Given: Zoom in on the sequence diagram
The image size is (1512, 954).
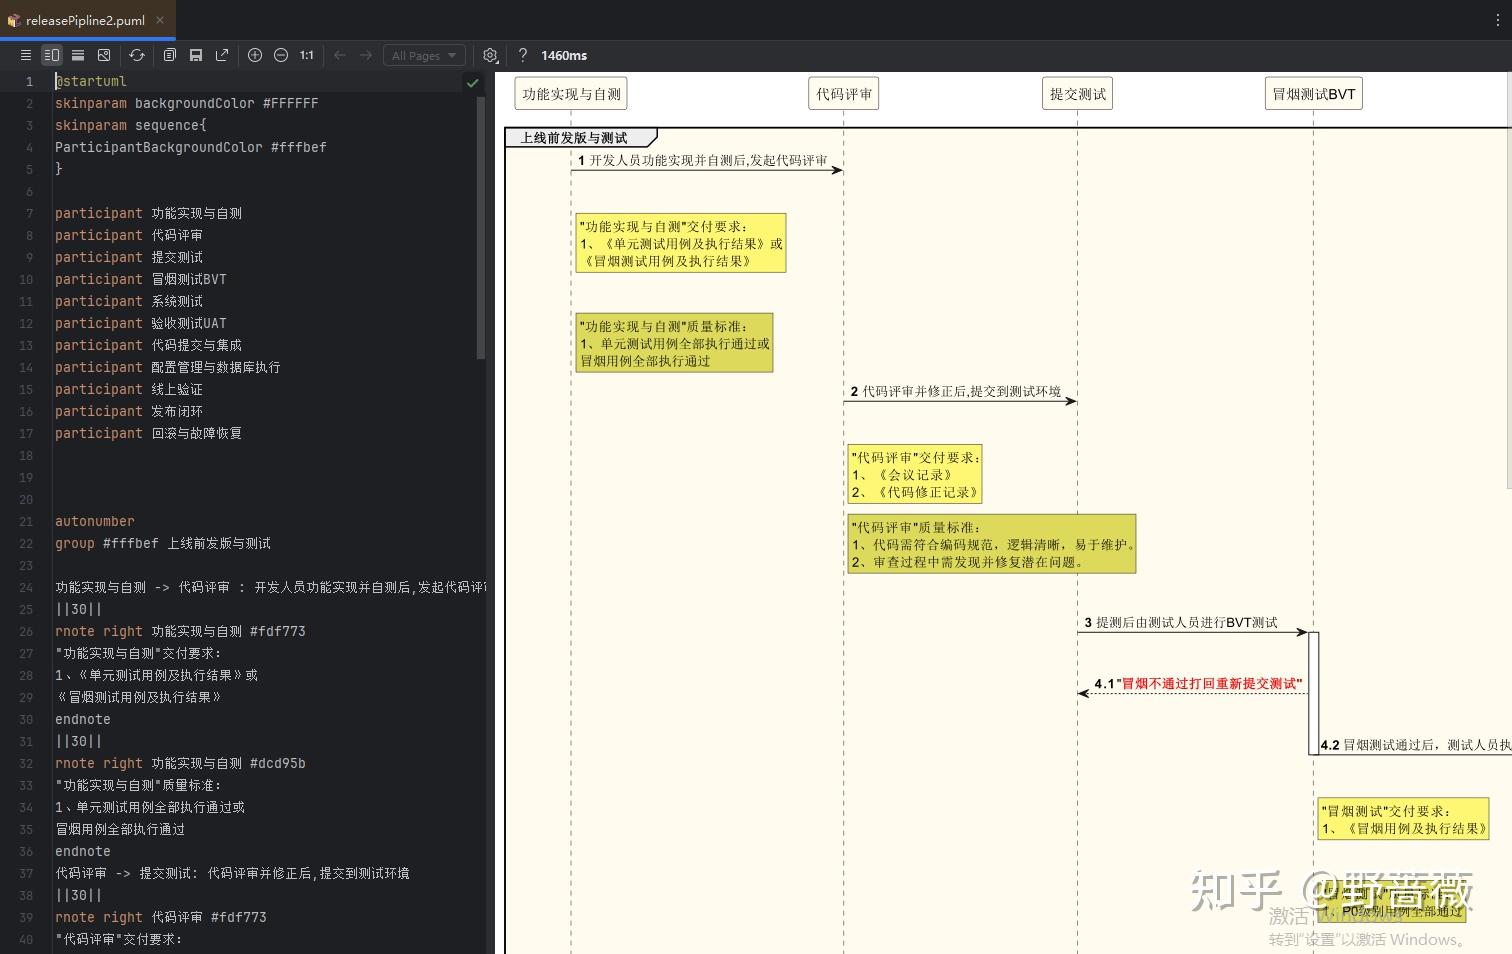Looking at the screenshot, I should click(x=255, y=55).
